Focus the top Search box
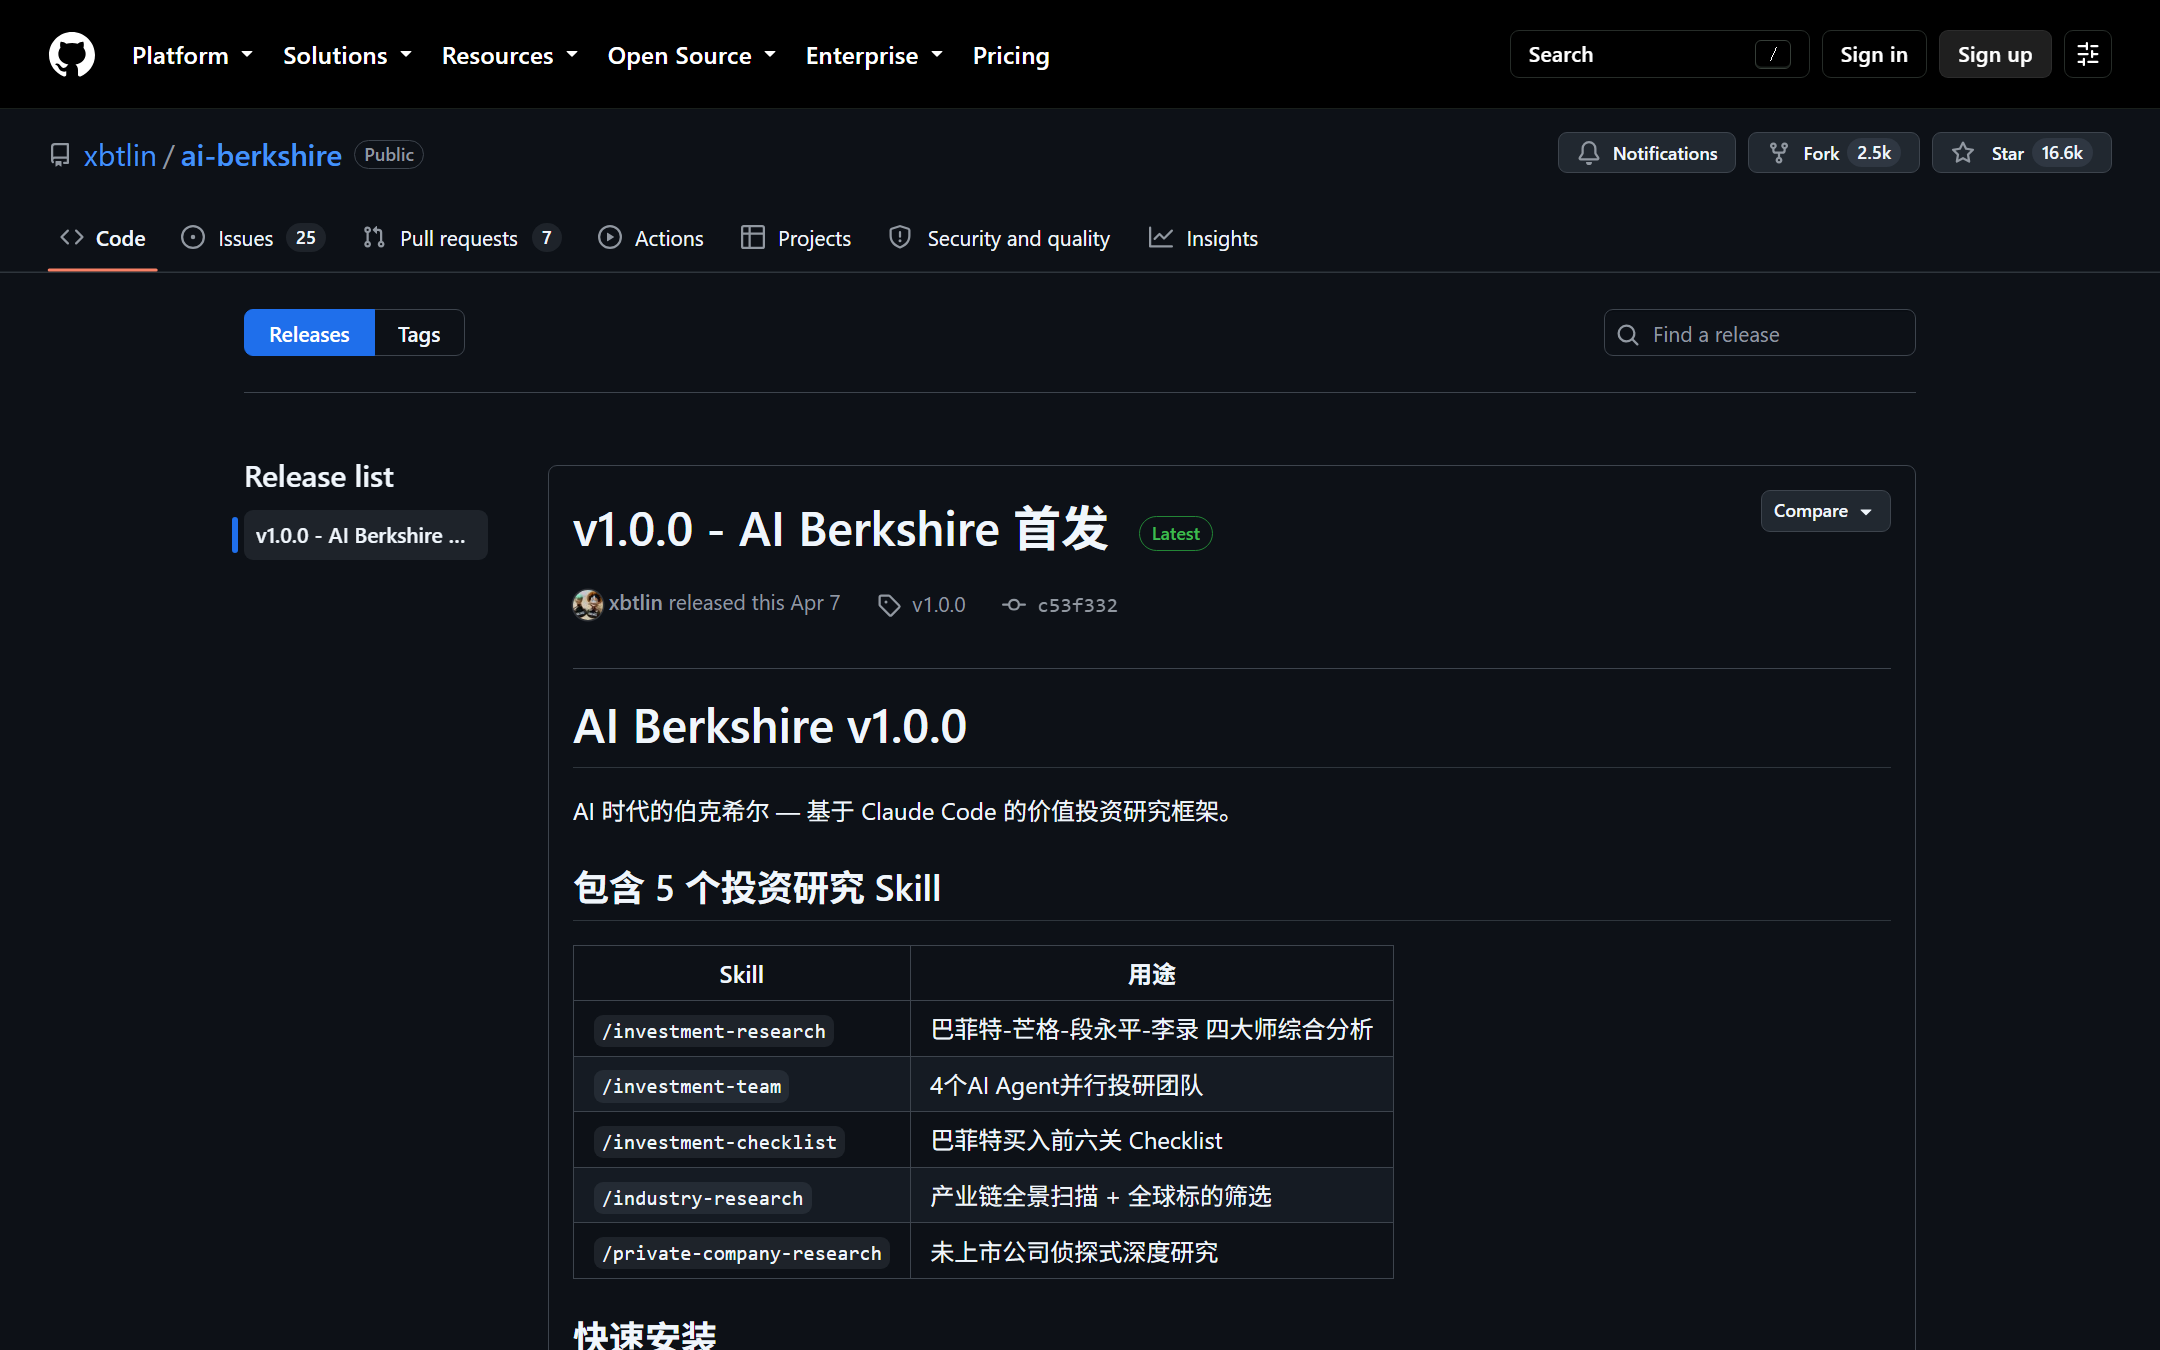The width and height of the screenshot is (2160, 1350). [1659, 54]
